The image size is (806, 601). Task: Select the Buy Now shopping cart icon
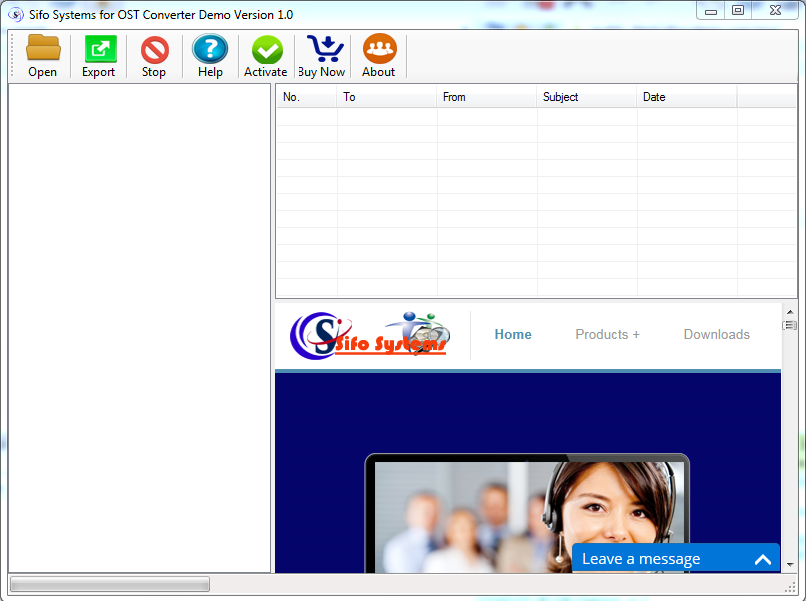click(321, 55)
